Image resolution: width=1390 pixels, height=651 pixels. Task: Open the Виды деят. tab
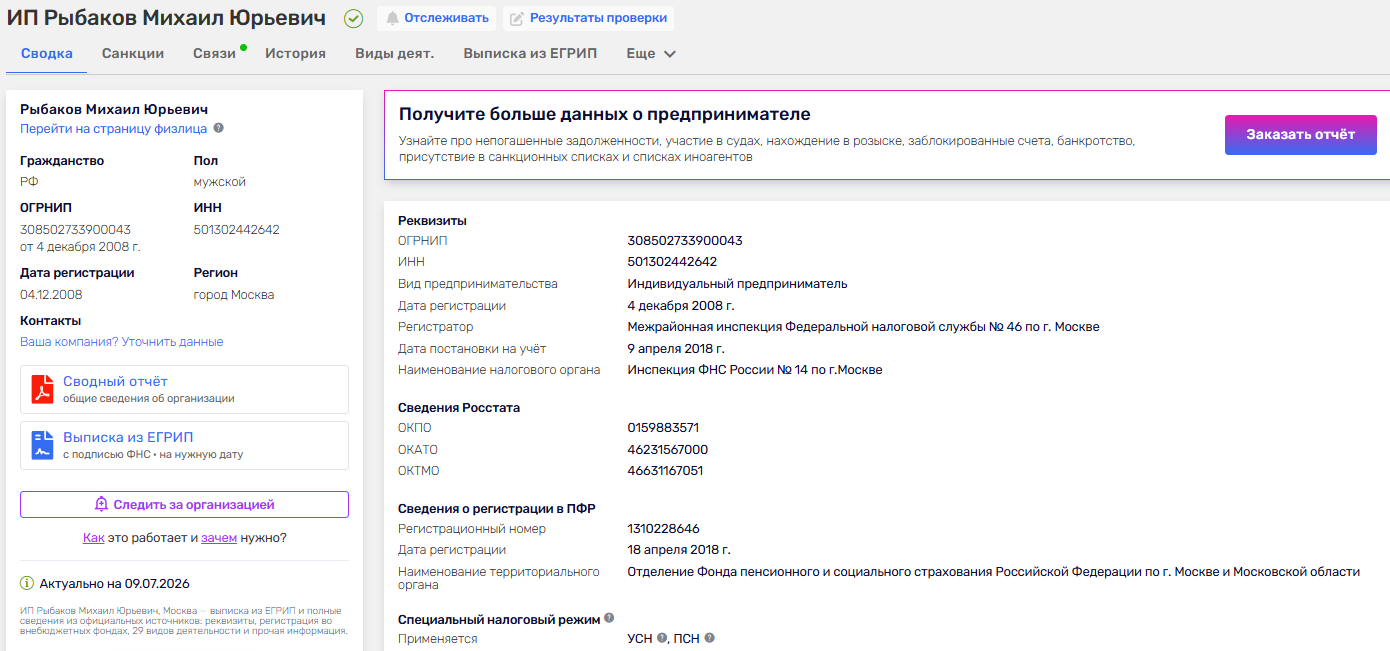point(394,53)
